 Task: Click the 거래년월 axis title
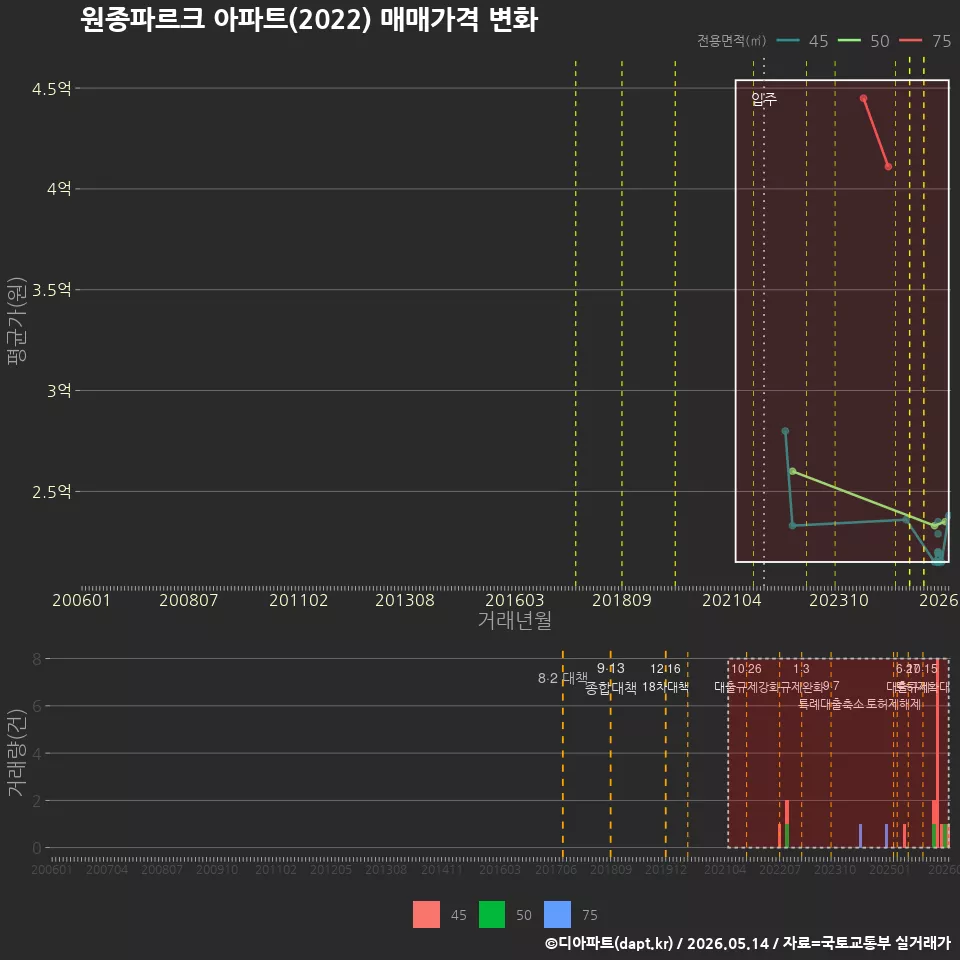pos(514,620)
